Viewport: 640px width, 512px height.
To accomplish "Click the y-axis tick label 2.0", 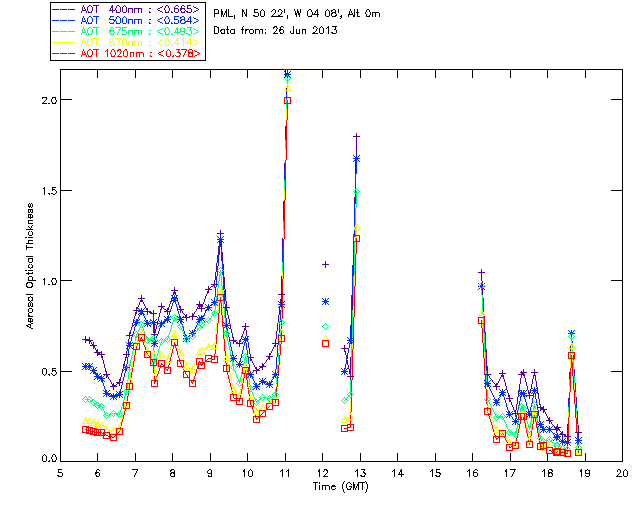I will (49, 100).
